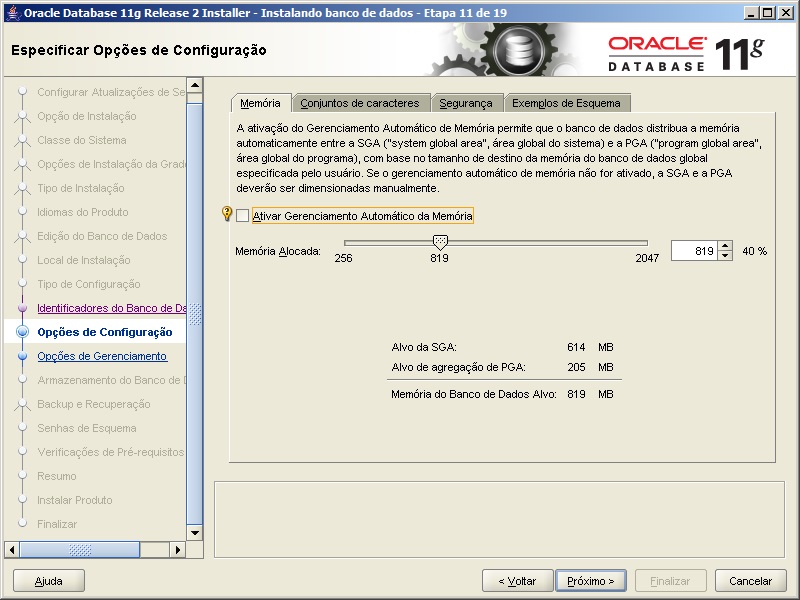Maximize the installer window
Screen dimensions: 800x600
(767, 13)
